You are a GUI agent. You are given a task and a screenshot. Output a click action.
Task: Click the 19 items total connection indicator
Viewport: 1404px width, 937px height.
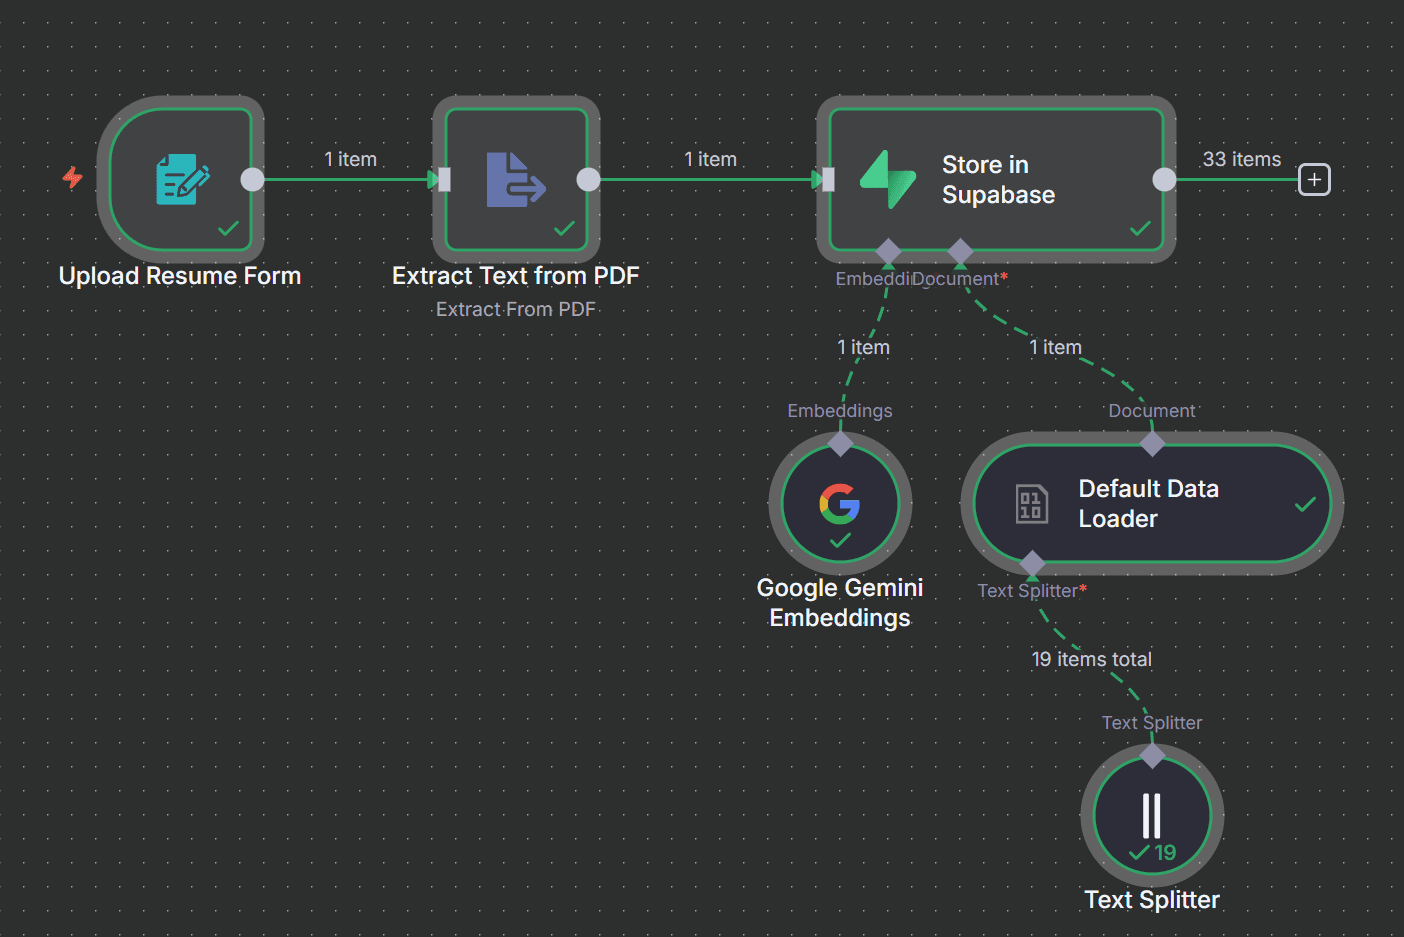pyautogui.click(x=1091, y=659)
